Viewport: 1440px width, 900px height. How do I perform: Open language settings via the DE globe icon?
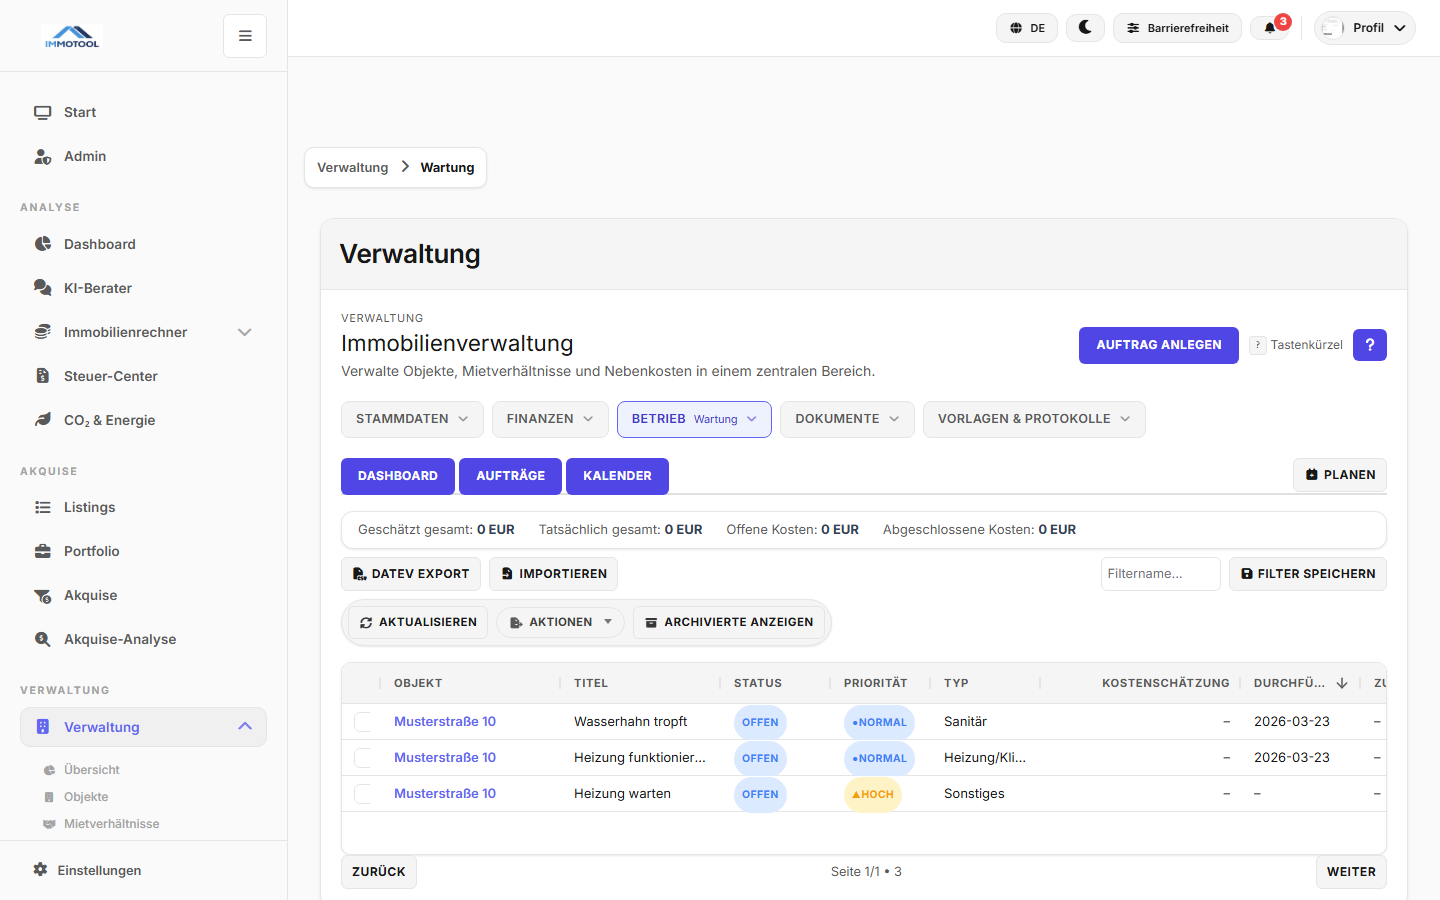click(x=1026, y=27)
